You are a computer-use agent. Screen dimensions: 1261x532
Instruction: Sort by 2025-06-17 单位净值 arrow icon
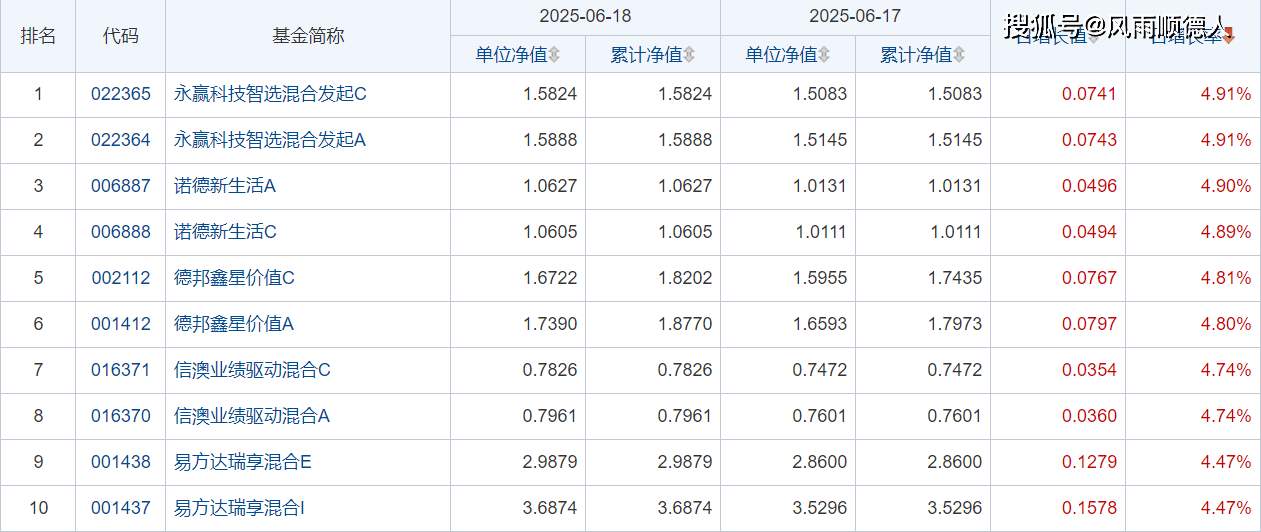(x=824, y=55)
